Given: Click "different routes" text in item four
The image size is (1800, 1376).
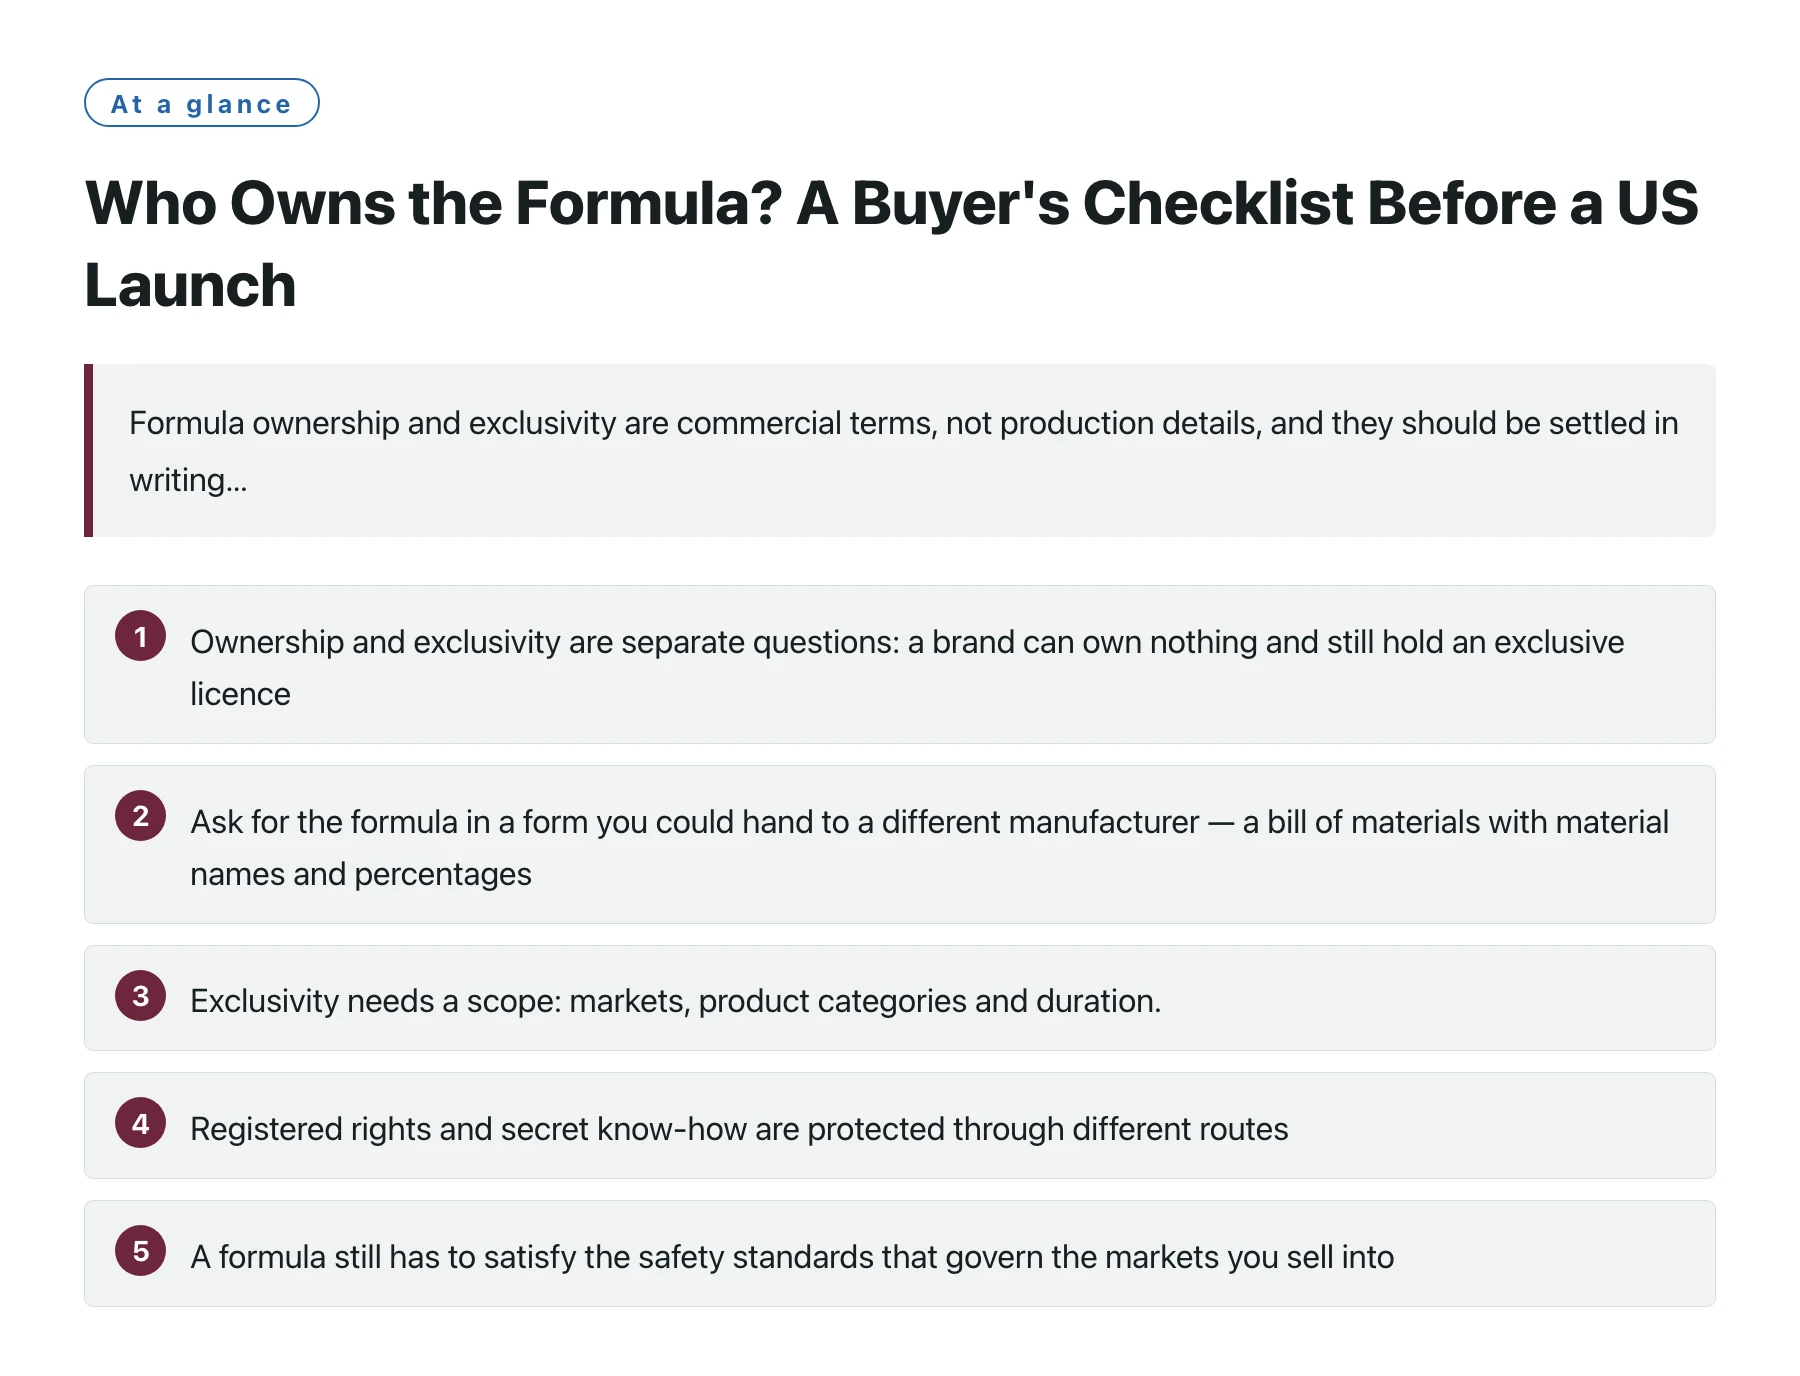Looking at the screenshot, I should (1180, 1129).
